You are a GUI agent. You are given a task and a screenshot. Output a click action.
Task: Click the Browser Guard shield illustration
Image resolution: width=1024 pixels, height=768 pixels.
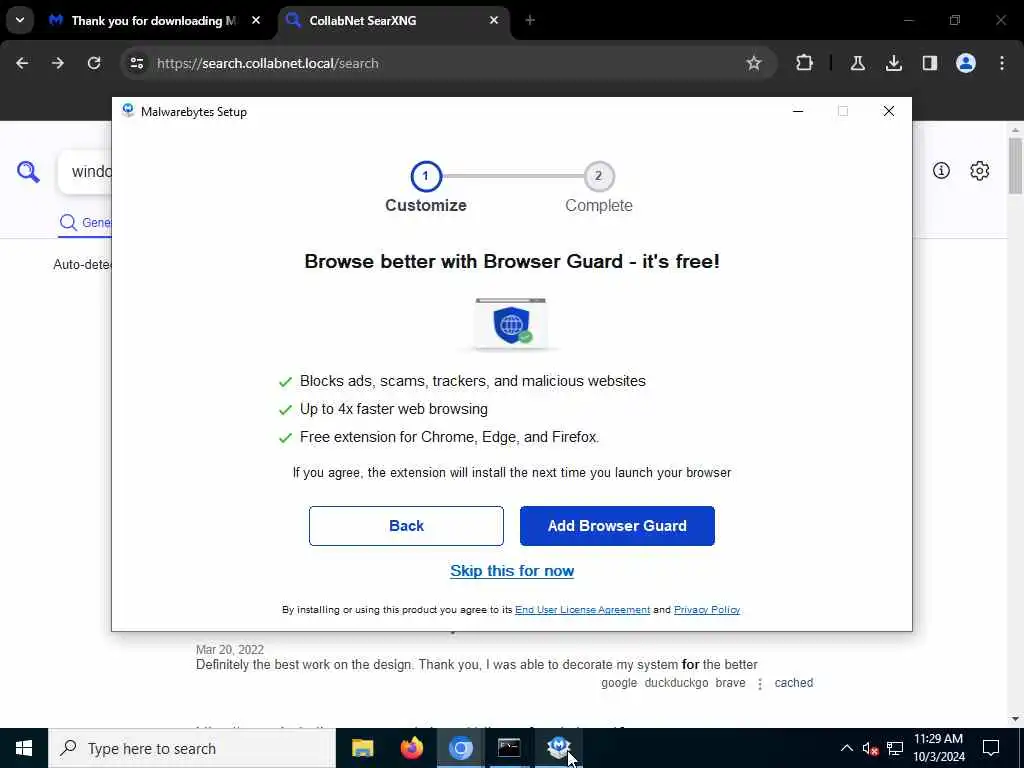(x=511, y=324)
